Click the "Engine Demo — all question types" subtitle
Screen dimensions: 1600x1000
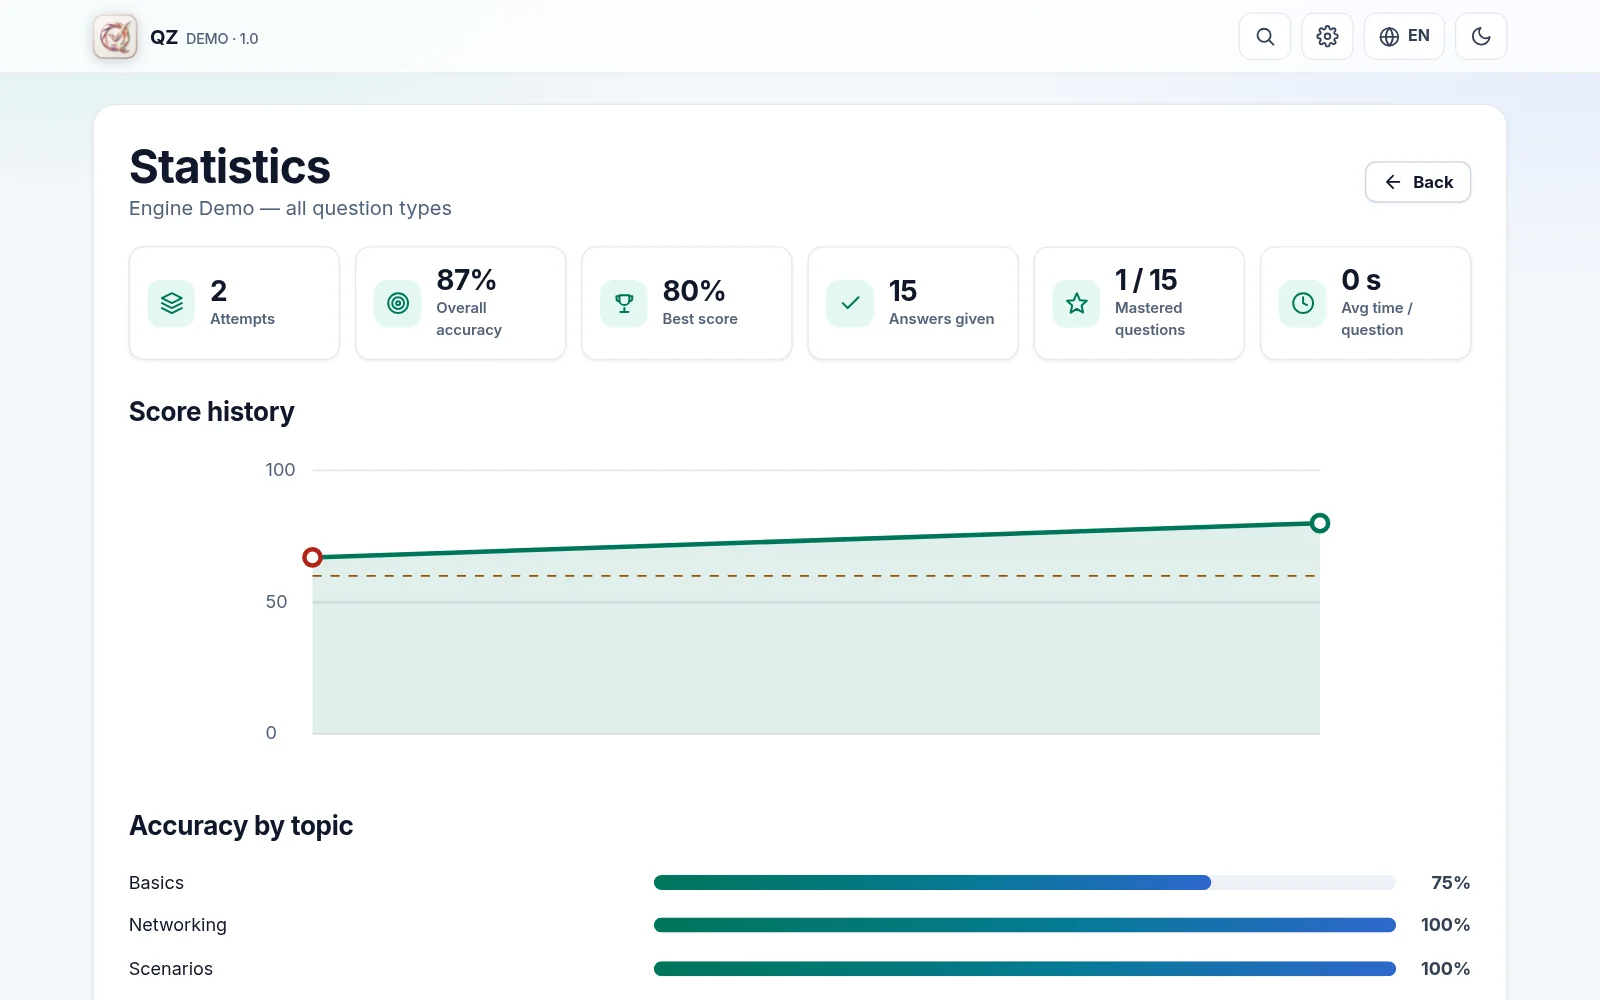[290, 208]
